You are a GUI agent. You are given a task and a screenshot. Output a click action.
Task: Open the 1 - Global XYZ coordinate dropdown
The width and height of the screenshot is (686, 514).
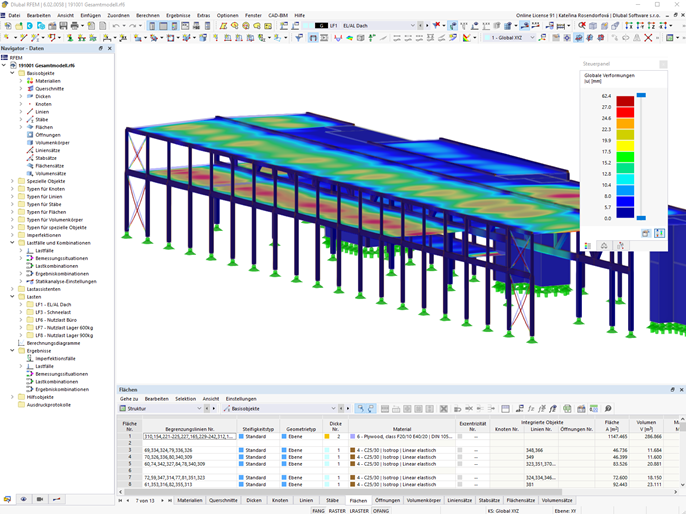pos(532,38)
